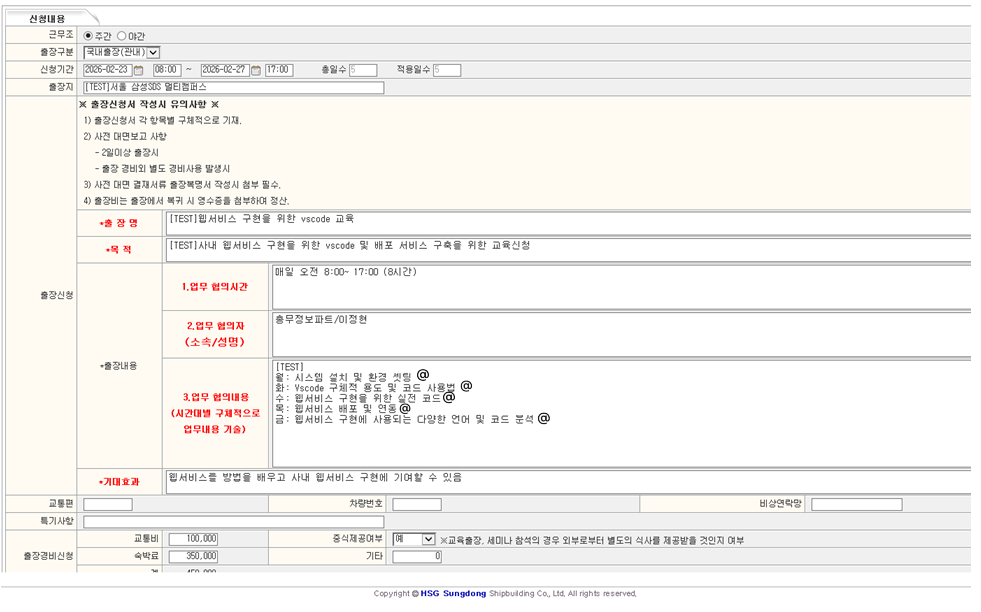Click the @ icon on the 화 Vscode line

(x=465, y=387)
